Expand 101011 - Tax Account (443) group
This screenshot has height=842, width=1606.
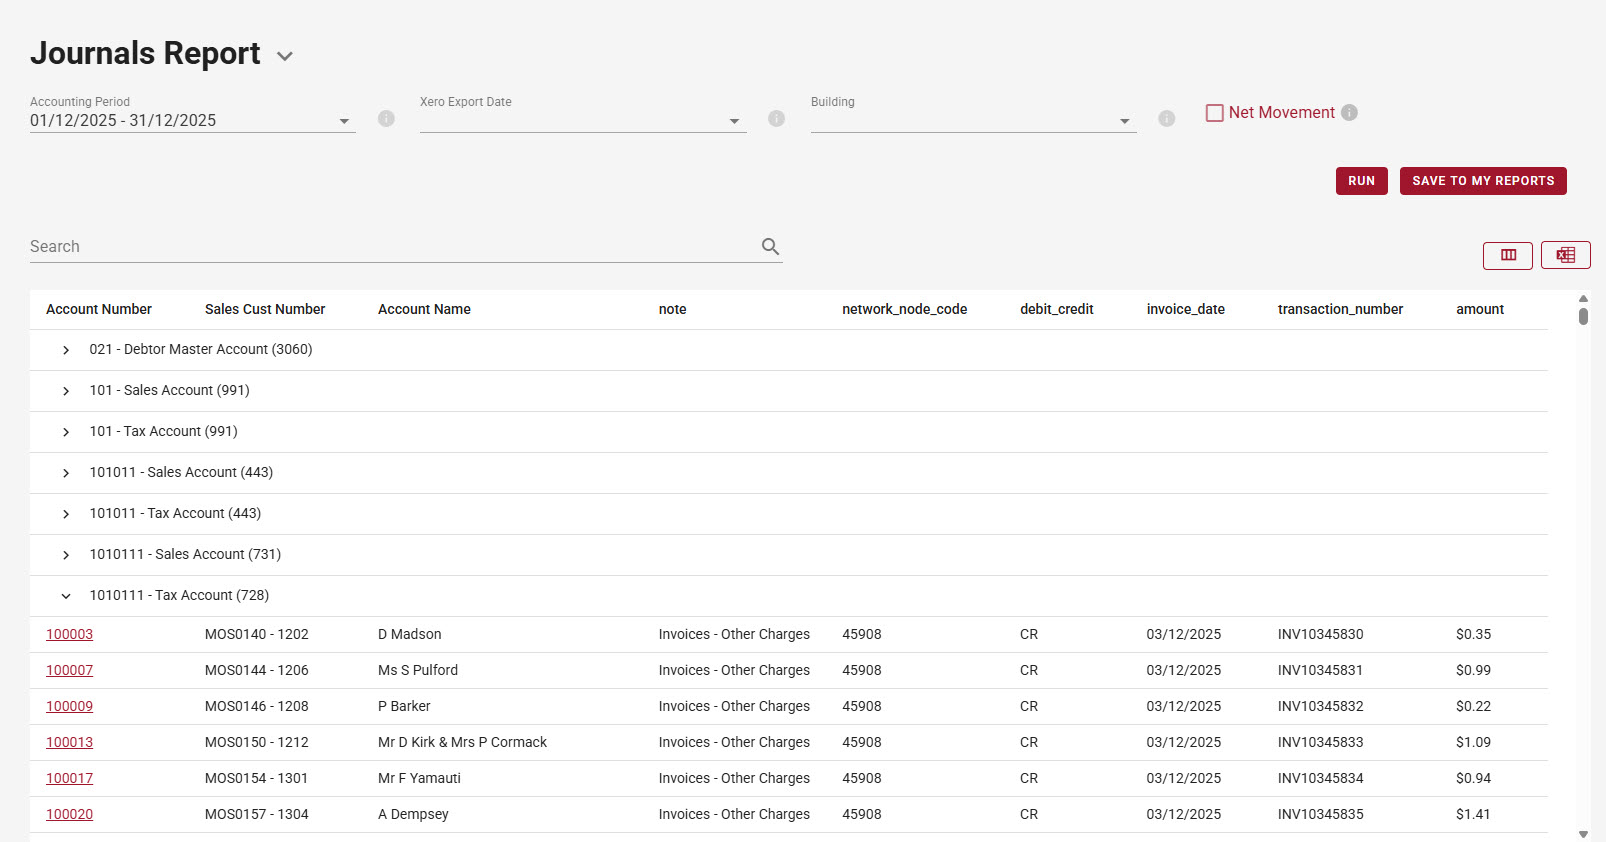click(66, 514)
